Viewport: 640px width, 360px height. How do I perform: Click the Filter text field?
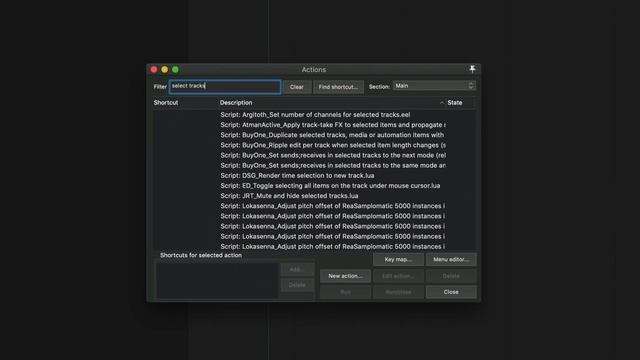[x=225, y=87]
